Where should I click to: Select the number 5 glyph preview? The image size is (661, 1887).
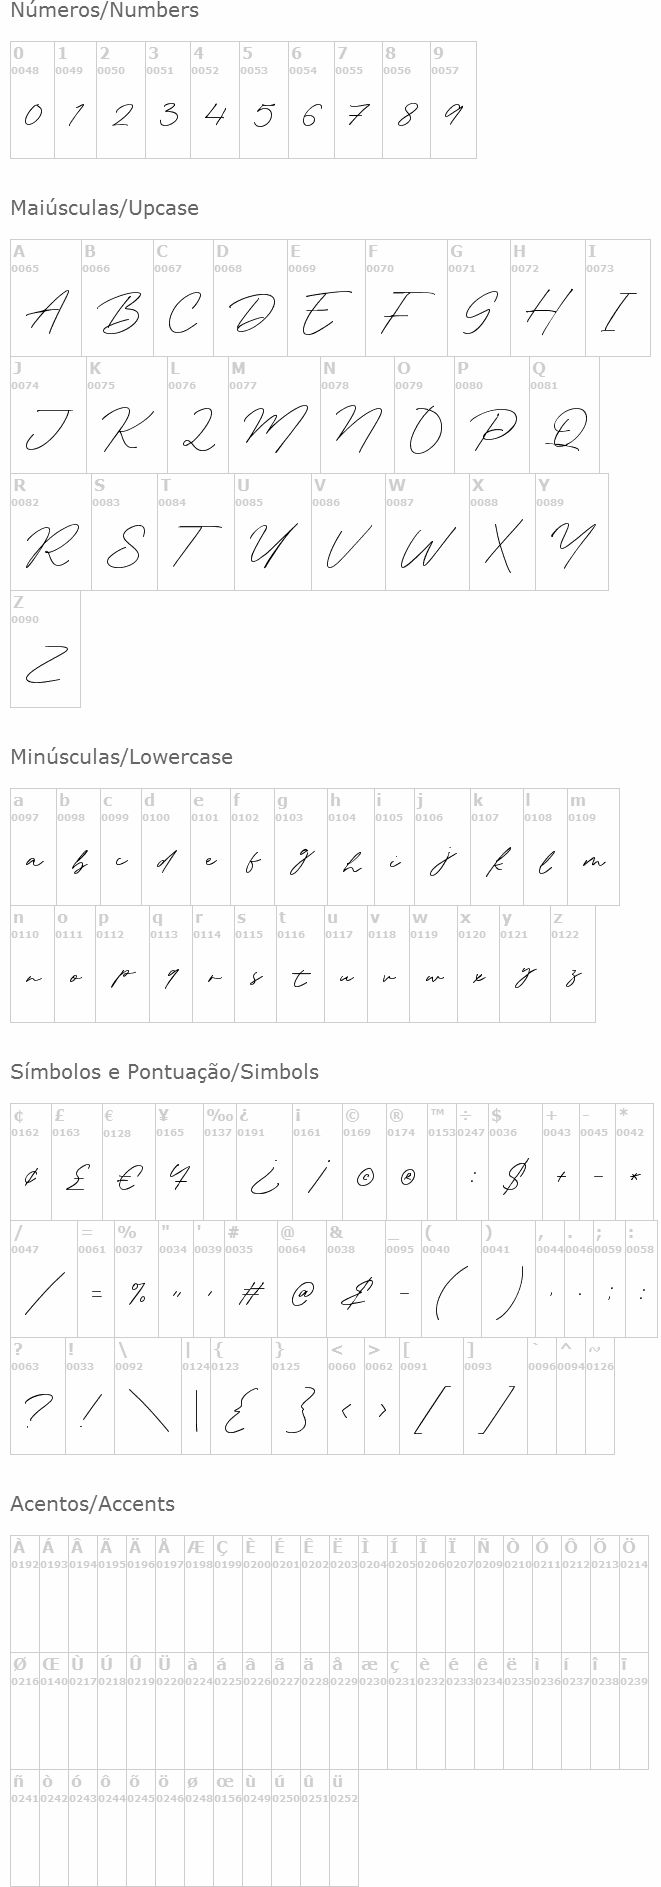(x=263, y=115)
